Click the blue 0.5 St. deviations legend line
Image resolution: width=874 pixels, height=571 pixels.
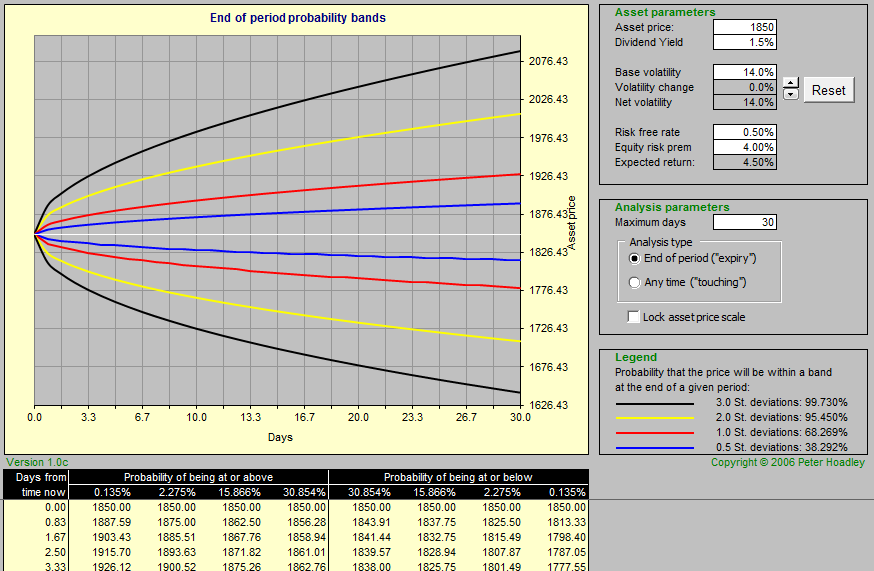coord(655,448)
